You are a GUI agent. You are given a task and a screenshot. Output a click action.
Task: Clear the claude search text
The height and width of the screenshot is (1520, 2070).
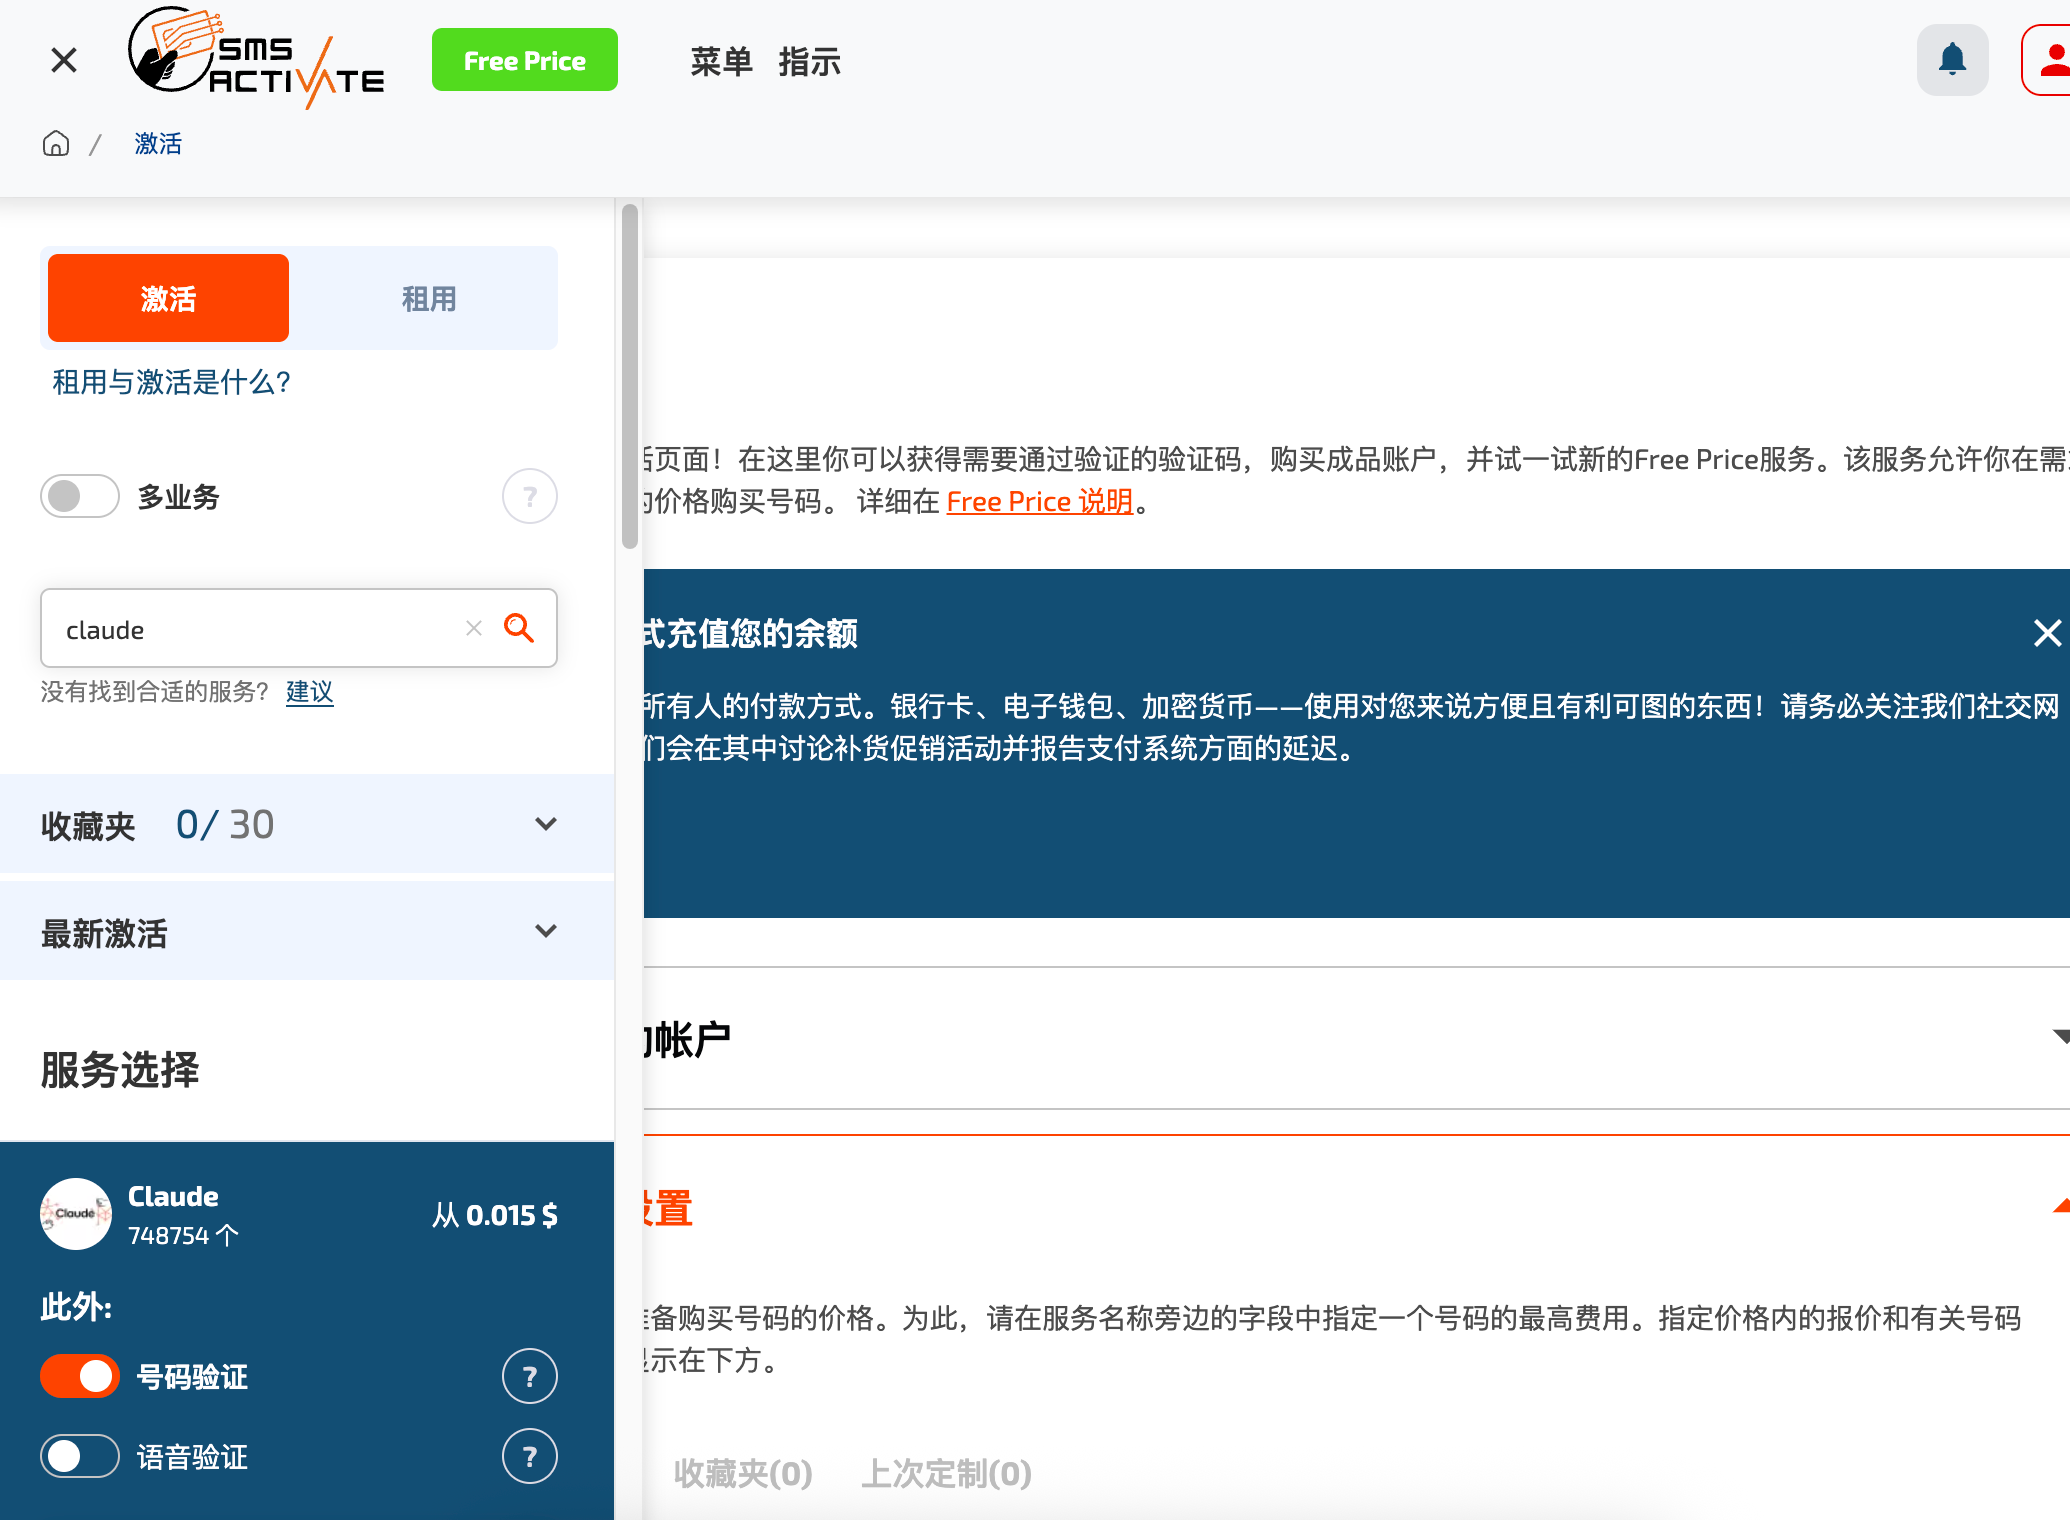point(474,628)
